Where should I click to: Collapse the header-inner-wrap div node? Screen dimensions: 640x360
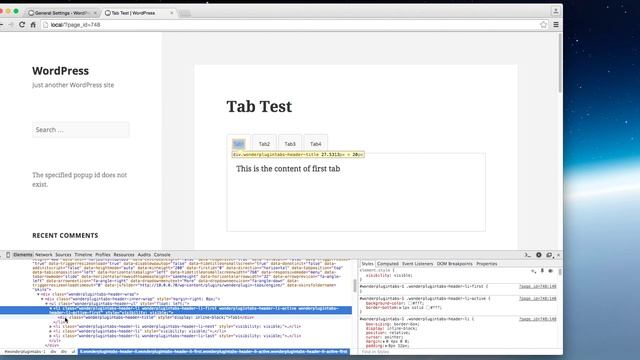(x=42, y=299)
